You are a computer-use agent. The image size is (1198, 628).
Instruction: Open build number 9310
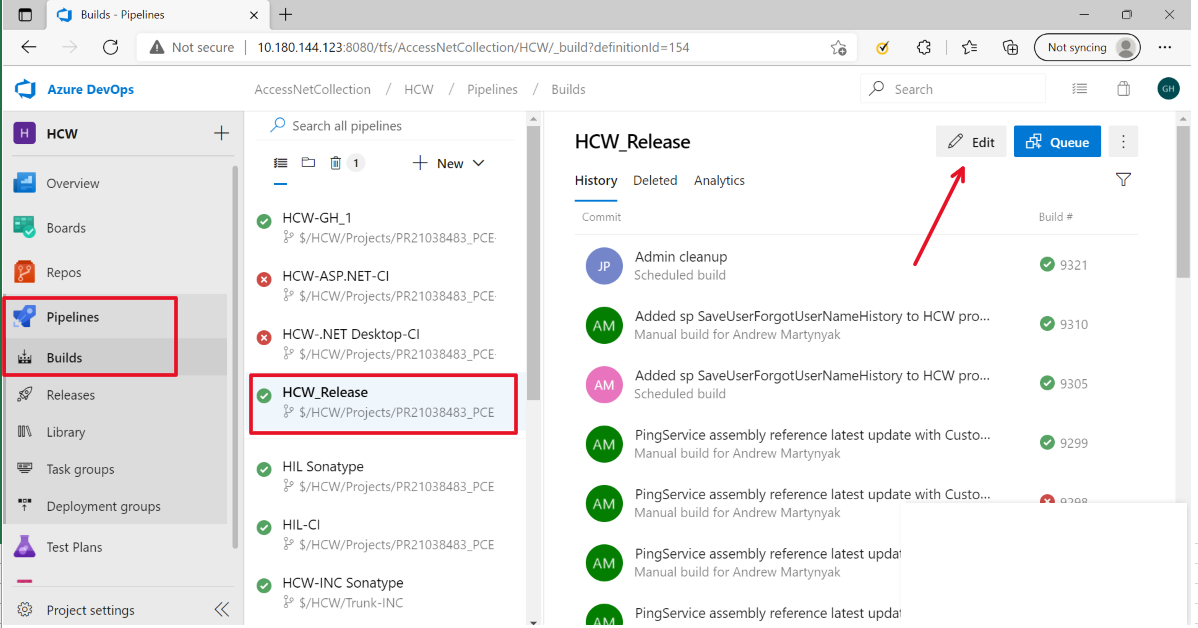pos(1073,325)
